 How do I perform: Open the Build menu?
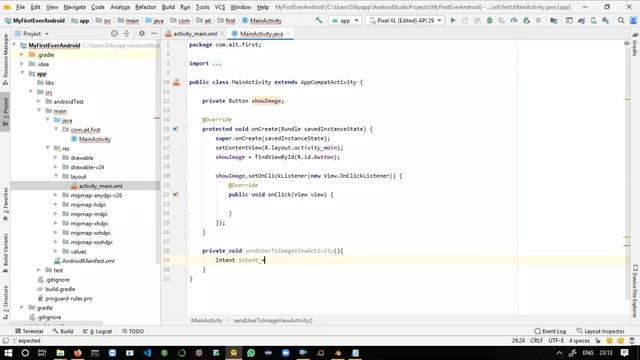tap(168, 7)
